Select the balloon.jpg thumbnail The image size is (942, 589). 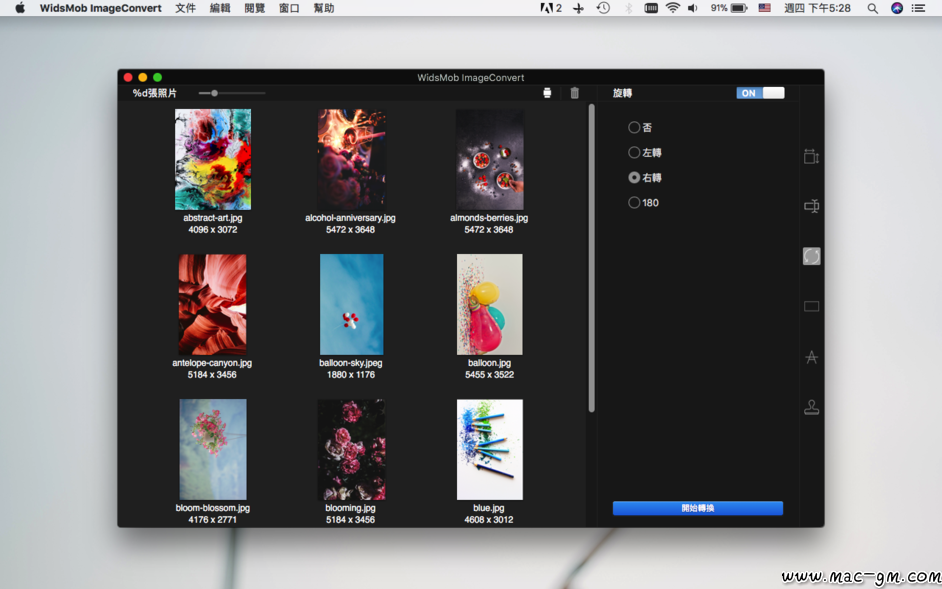[490, 304]
